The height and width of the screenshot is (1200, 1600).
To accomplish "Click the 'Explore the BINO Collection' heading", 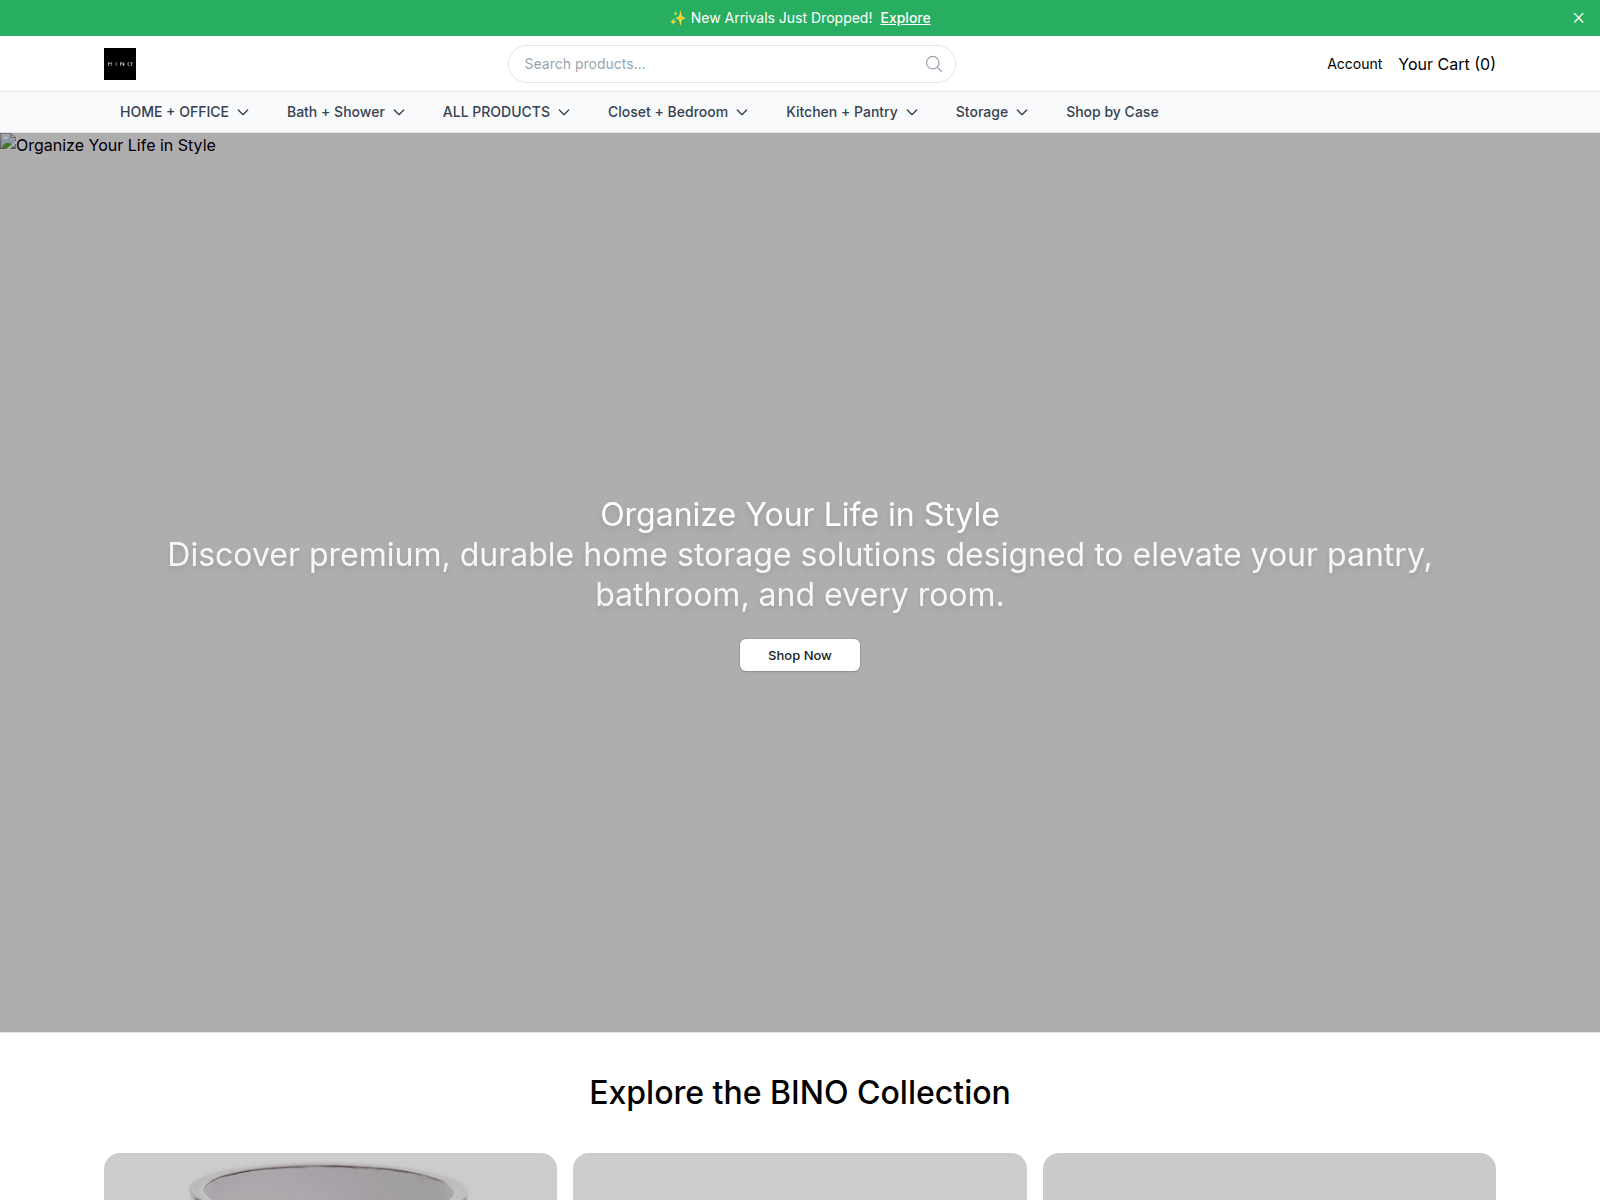I will 800,1092.
